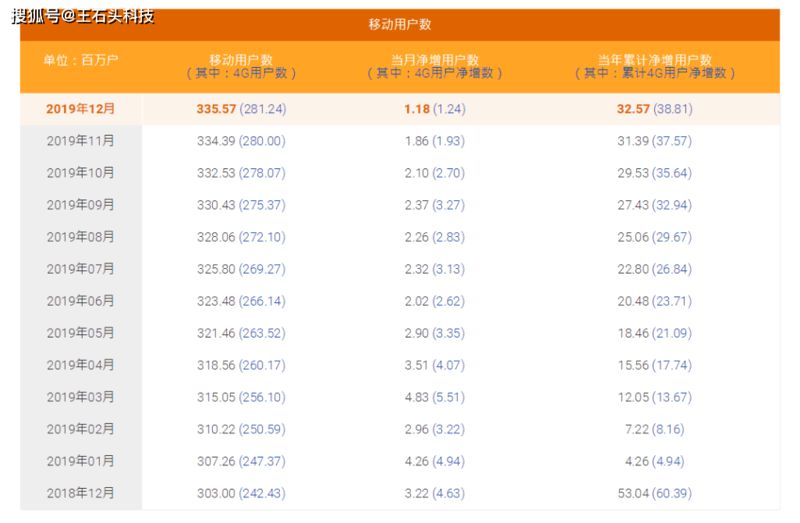Viewport: 800px width, 523px height.
Task: Click the 单位:百万户 header cell
Action: 81,61
